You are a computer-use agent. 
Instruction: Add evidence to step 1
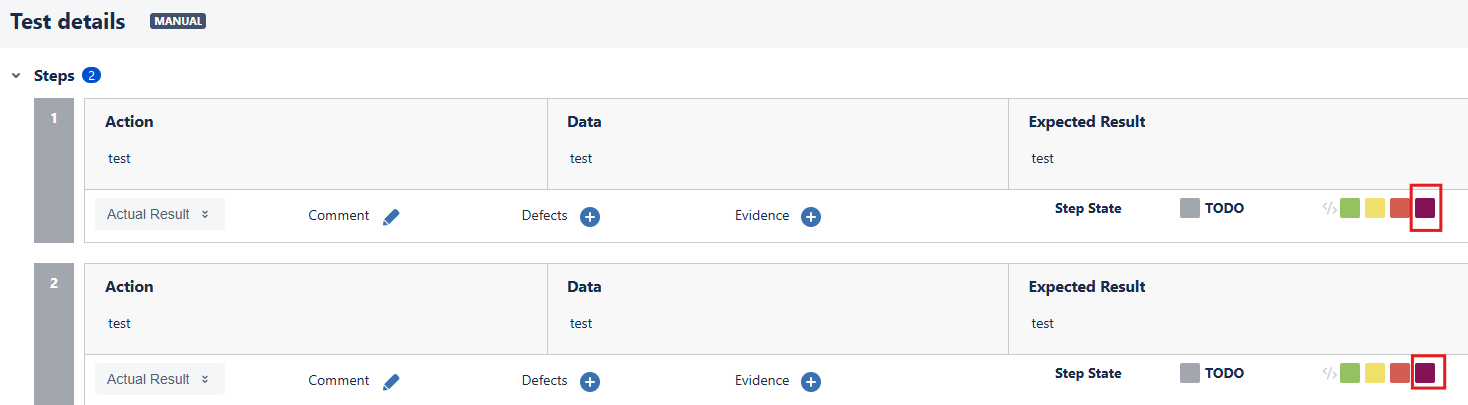[811, 216]
